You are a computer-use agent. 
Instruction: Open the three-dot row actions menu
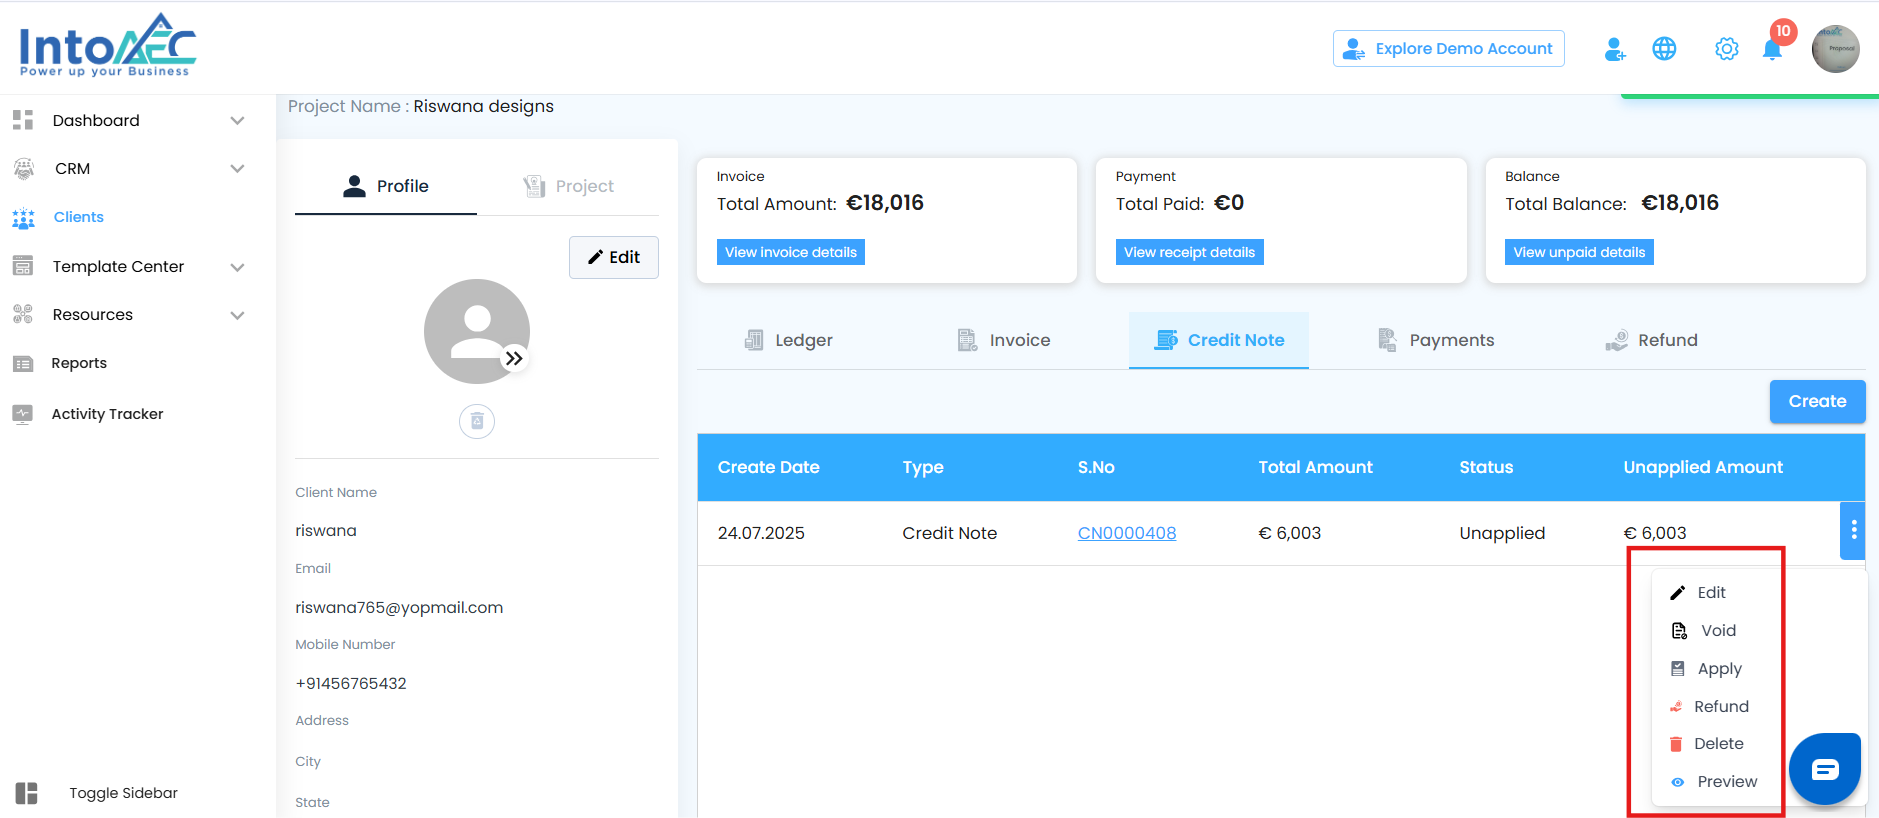[x=1853, y=530]
